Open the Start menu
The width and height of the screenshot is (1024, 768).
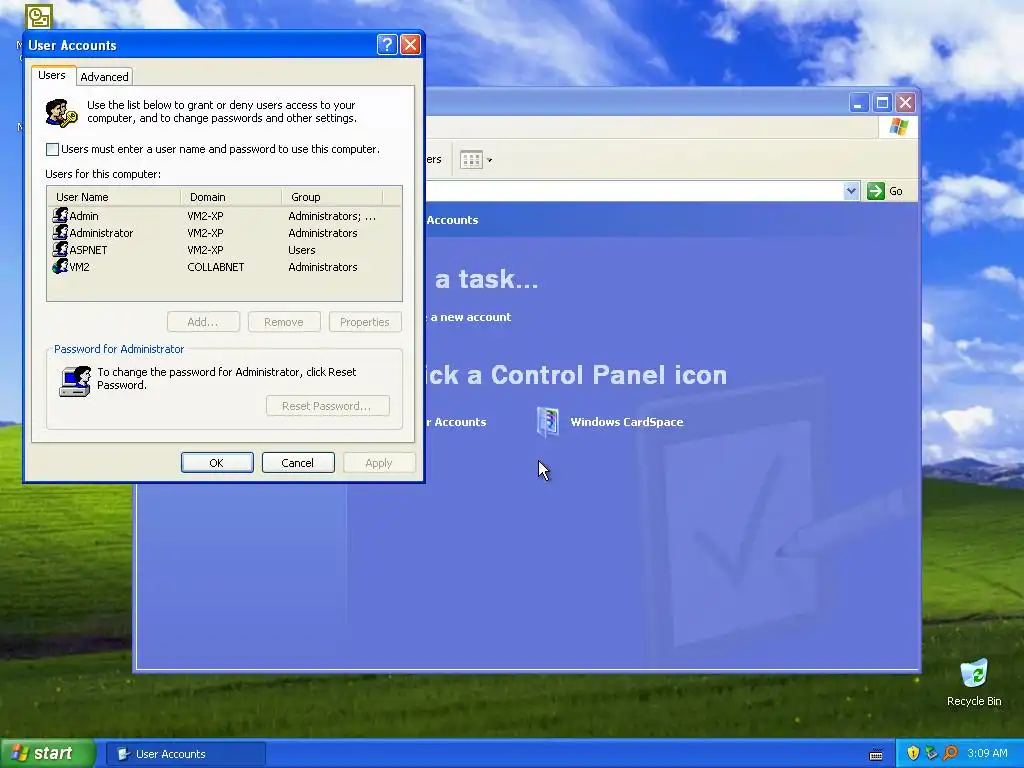[x=48, y=753]
